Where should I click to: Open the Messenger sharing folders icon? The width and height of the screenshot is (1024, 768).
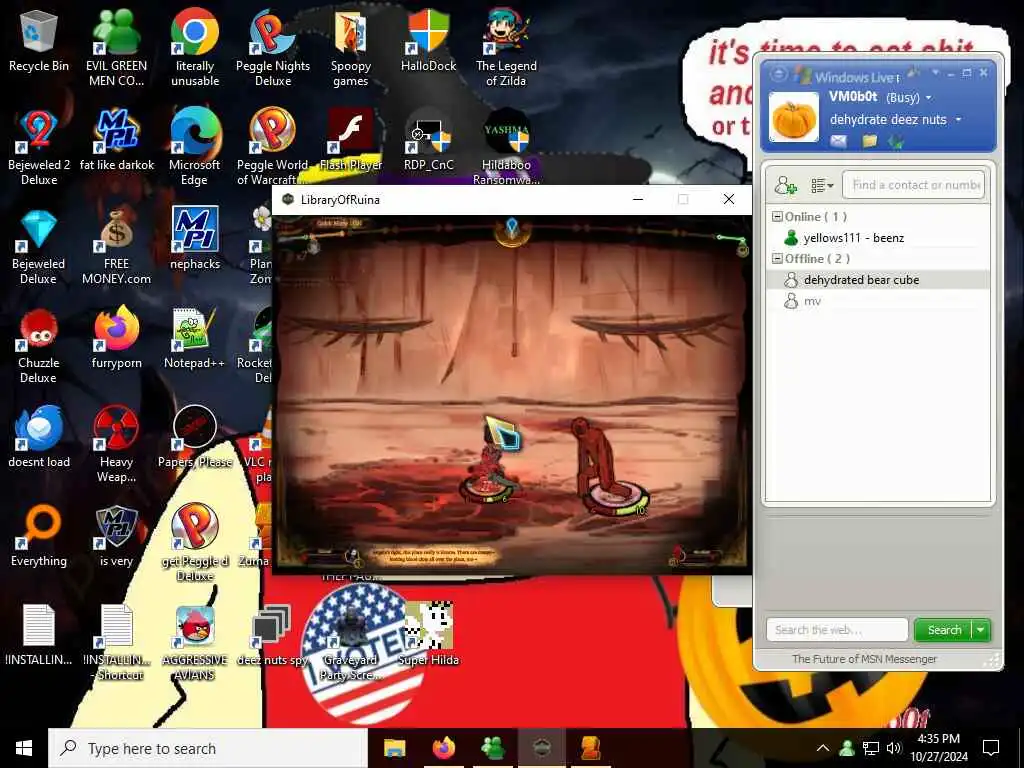869,140
